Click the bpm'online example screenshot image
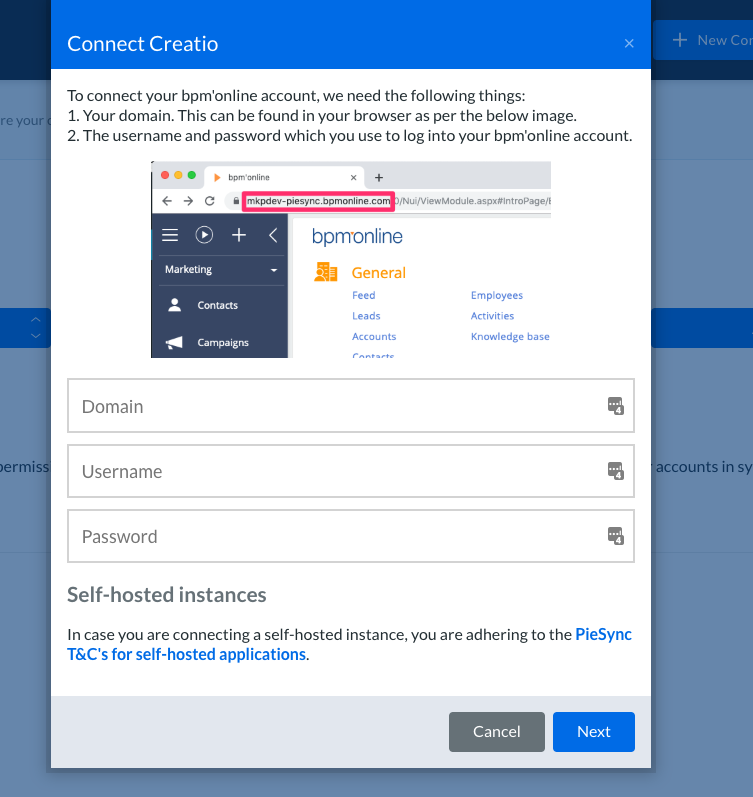753x797 pixels. pyautogui.click(x=351, y=259)
